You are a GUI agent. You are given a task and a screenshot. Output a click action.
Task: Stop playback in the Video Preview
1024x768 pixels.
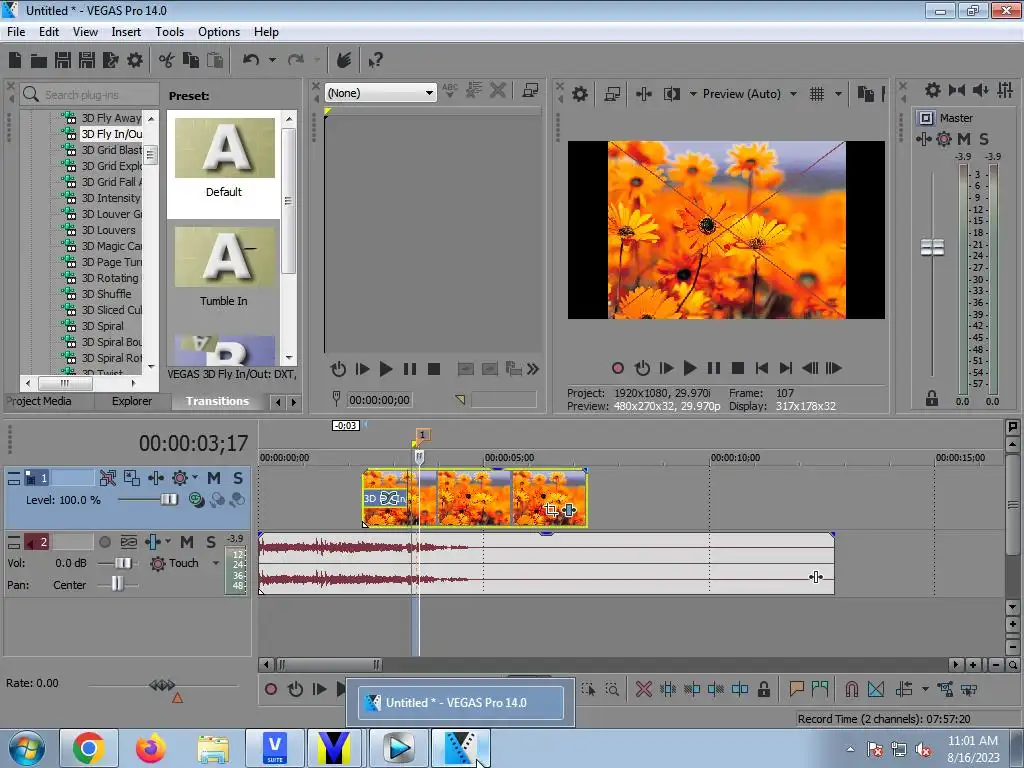tap(738, 368)
